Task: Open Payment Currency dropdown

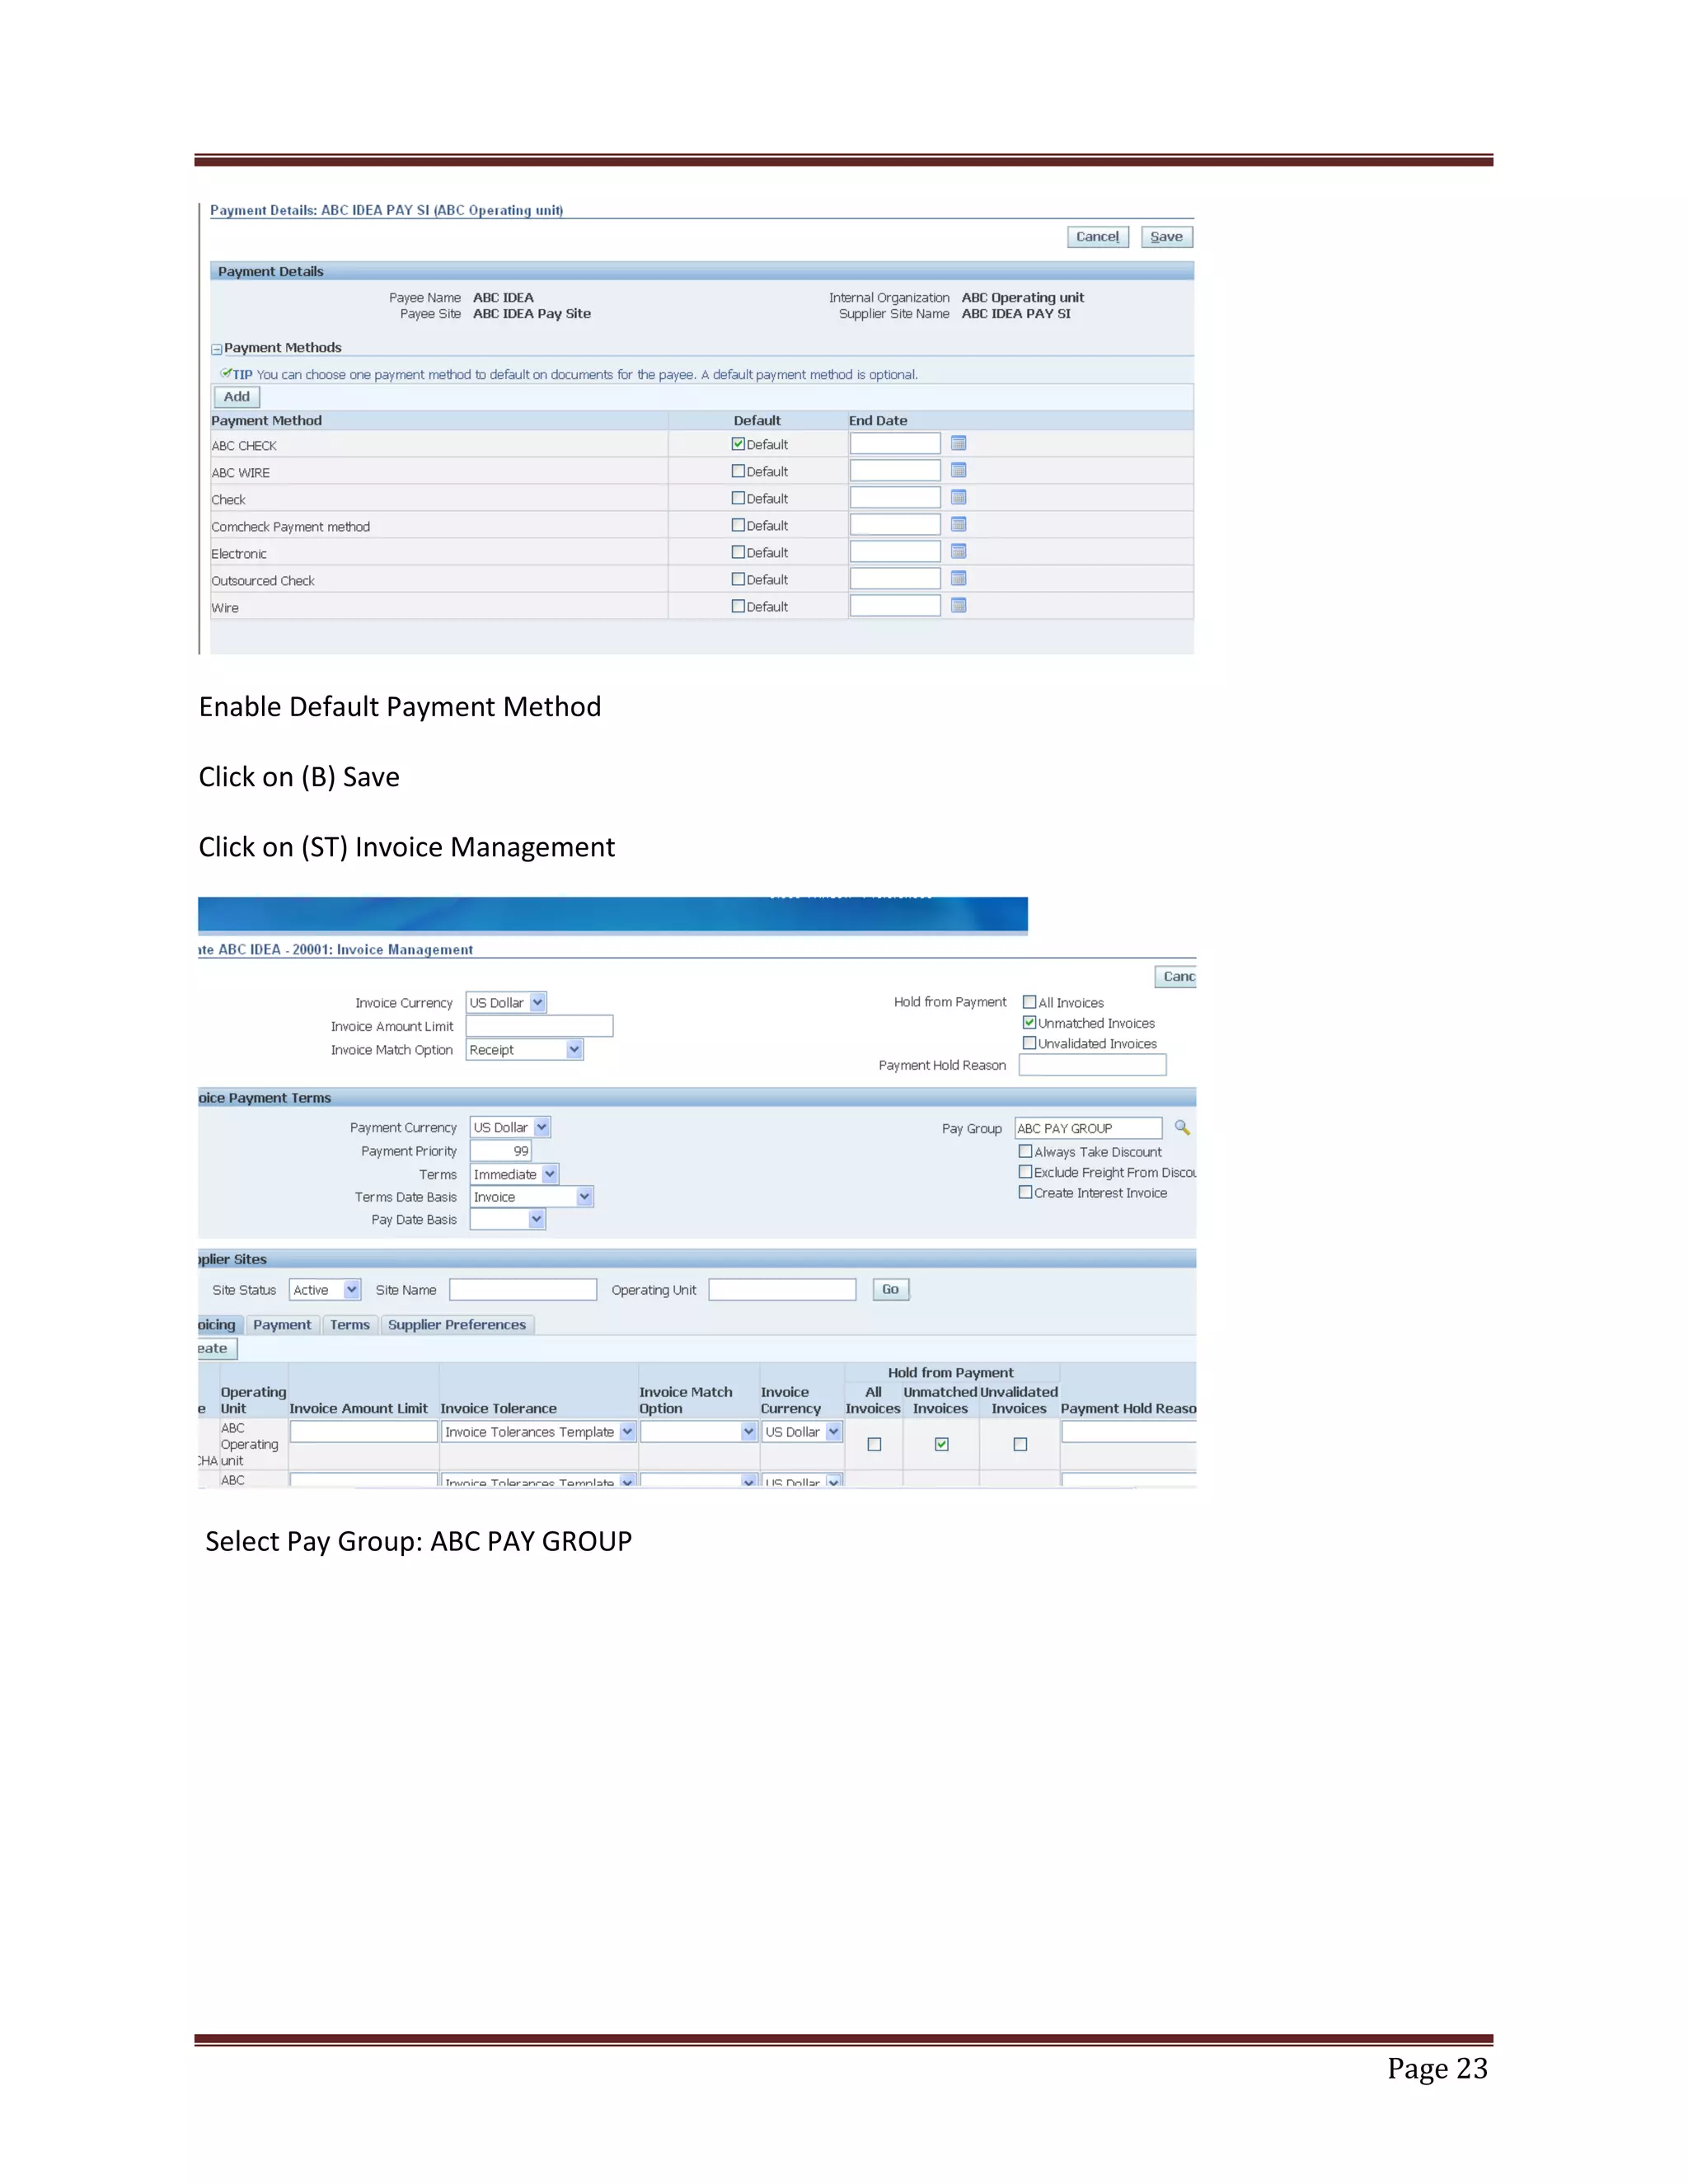Action: (510, 1127)
